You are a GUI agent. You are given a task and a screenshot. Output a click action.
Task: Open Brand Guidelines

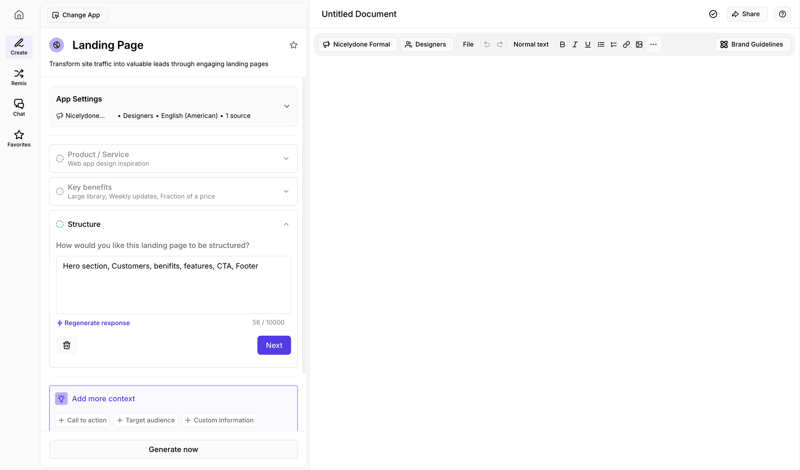click(x=753, y=44)
